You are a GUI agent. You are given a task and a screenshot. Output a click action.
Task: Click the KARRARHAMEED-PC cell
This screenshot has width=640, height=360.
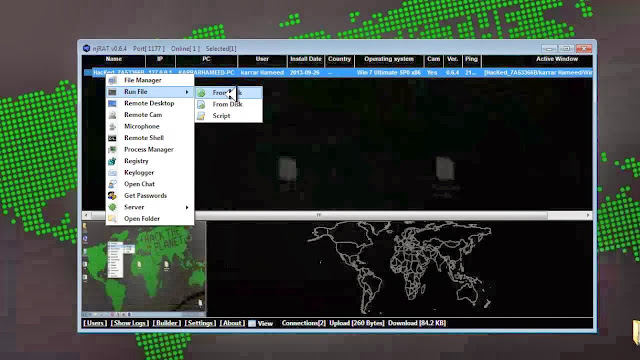(x=207, y=73)
